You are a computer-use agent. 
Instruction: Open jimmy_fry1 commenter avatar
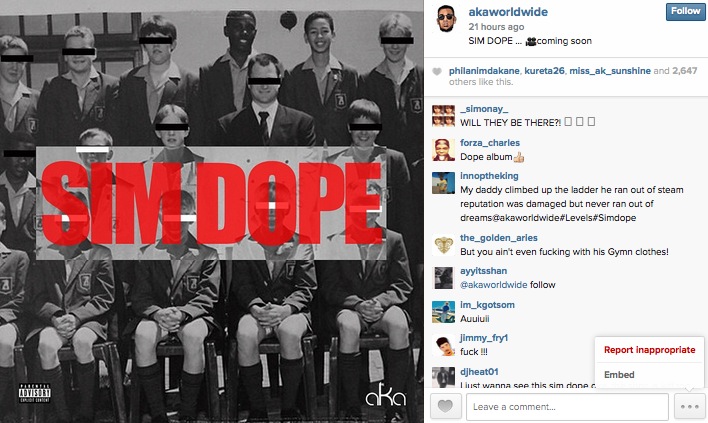pyautogui.click(x=443, y=345)
